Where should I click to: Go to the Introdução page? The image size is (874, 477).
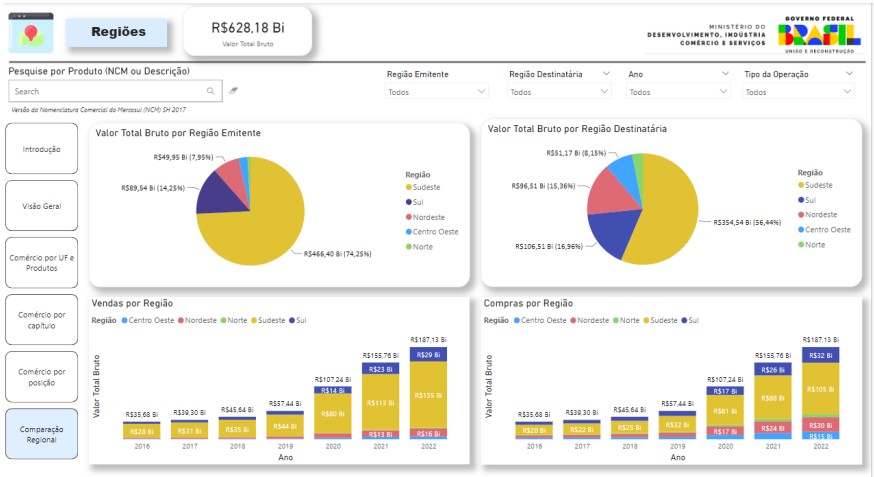click(41, 150)
